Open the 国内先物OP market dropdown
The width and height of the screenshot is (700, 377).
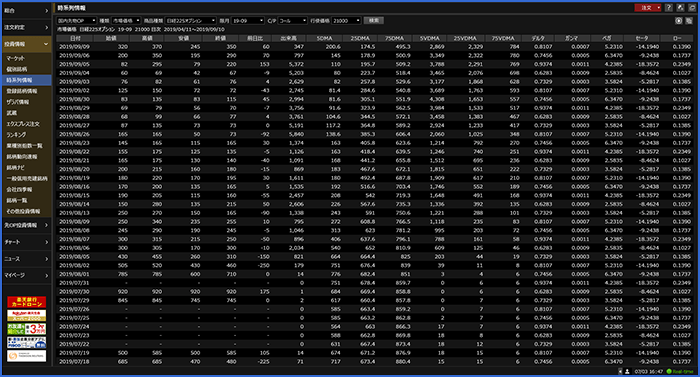(76, 21)
